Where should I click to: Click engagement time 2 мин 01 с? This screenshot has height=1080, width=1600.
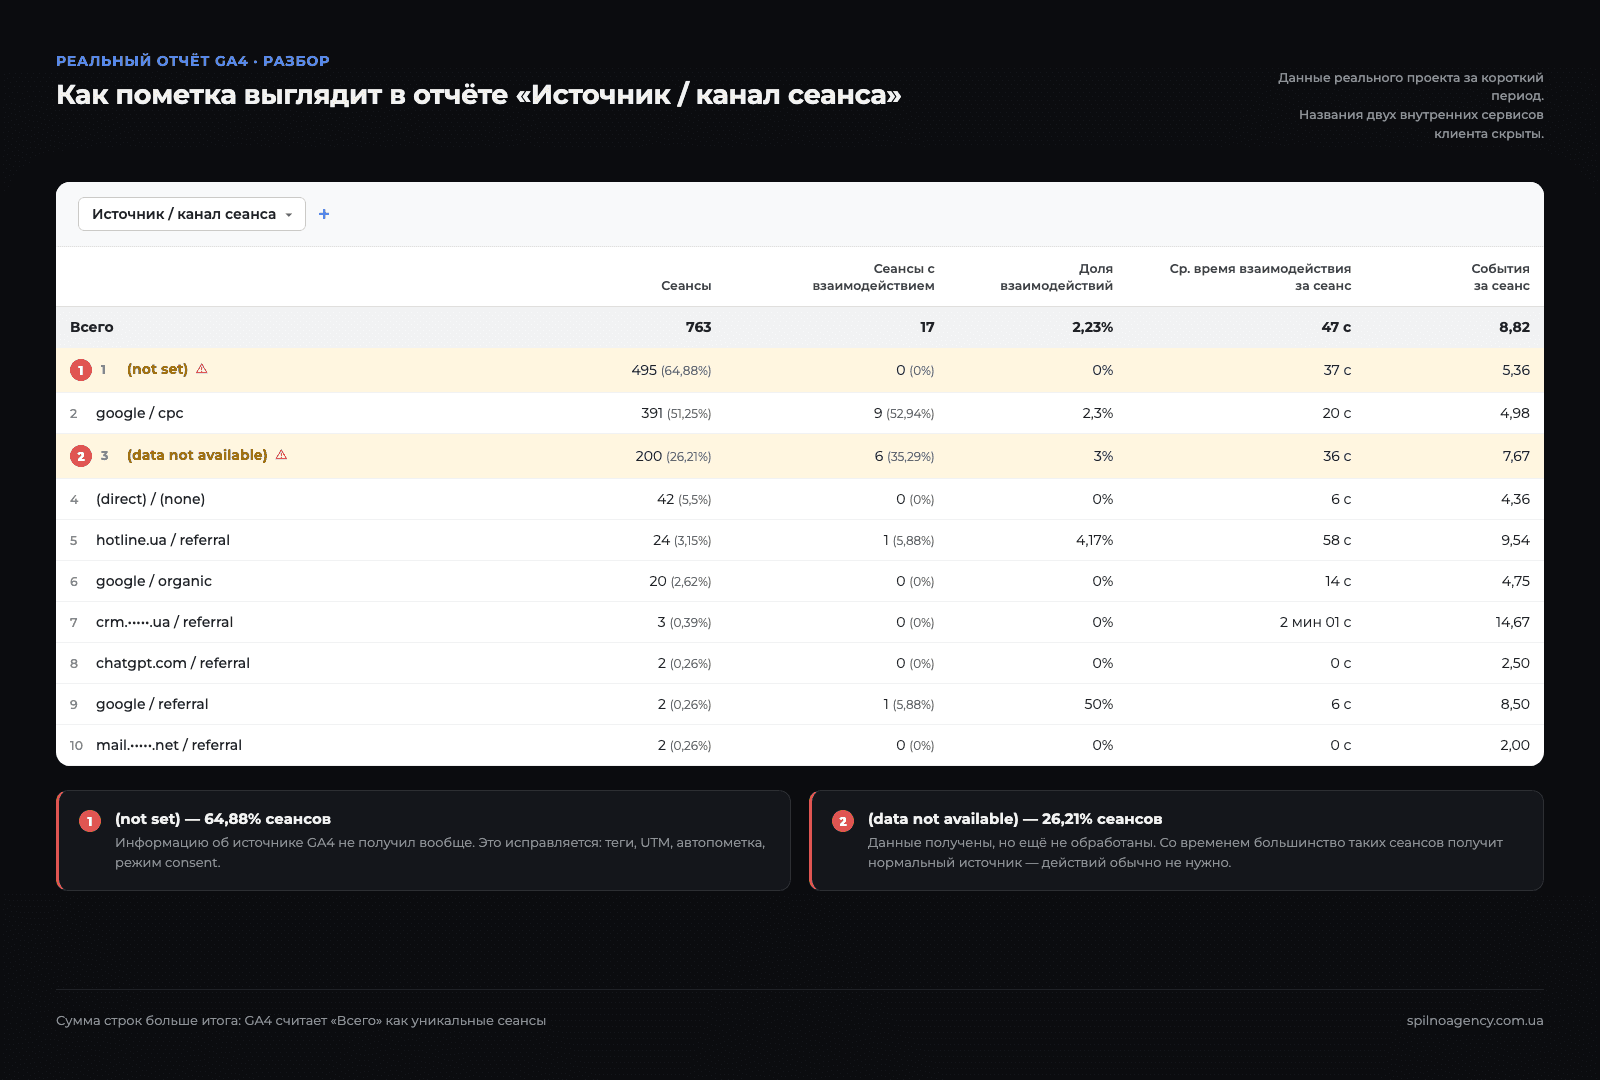click(x=1315, y=622)
